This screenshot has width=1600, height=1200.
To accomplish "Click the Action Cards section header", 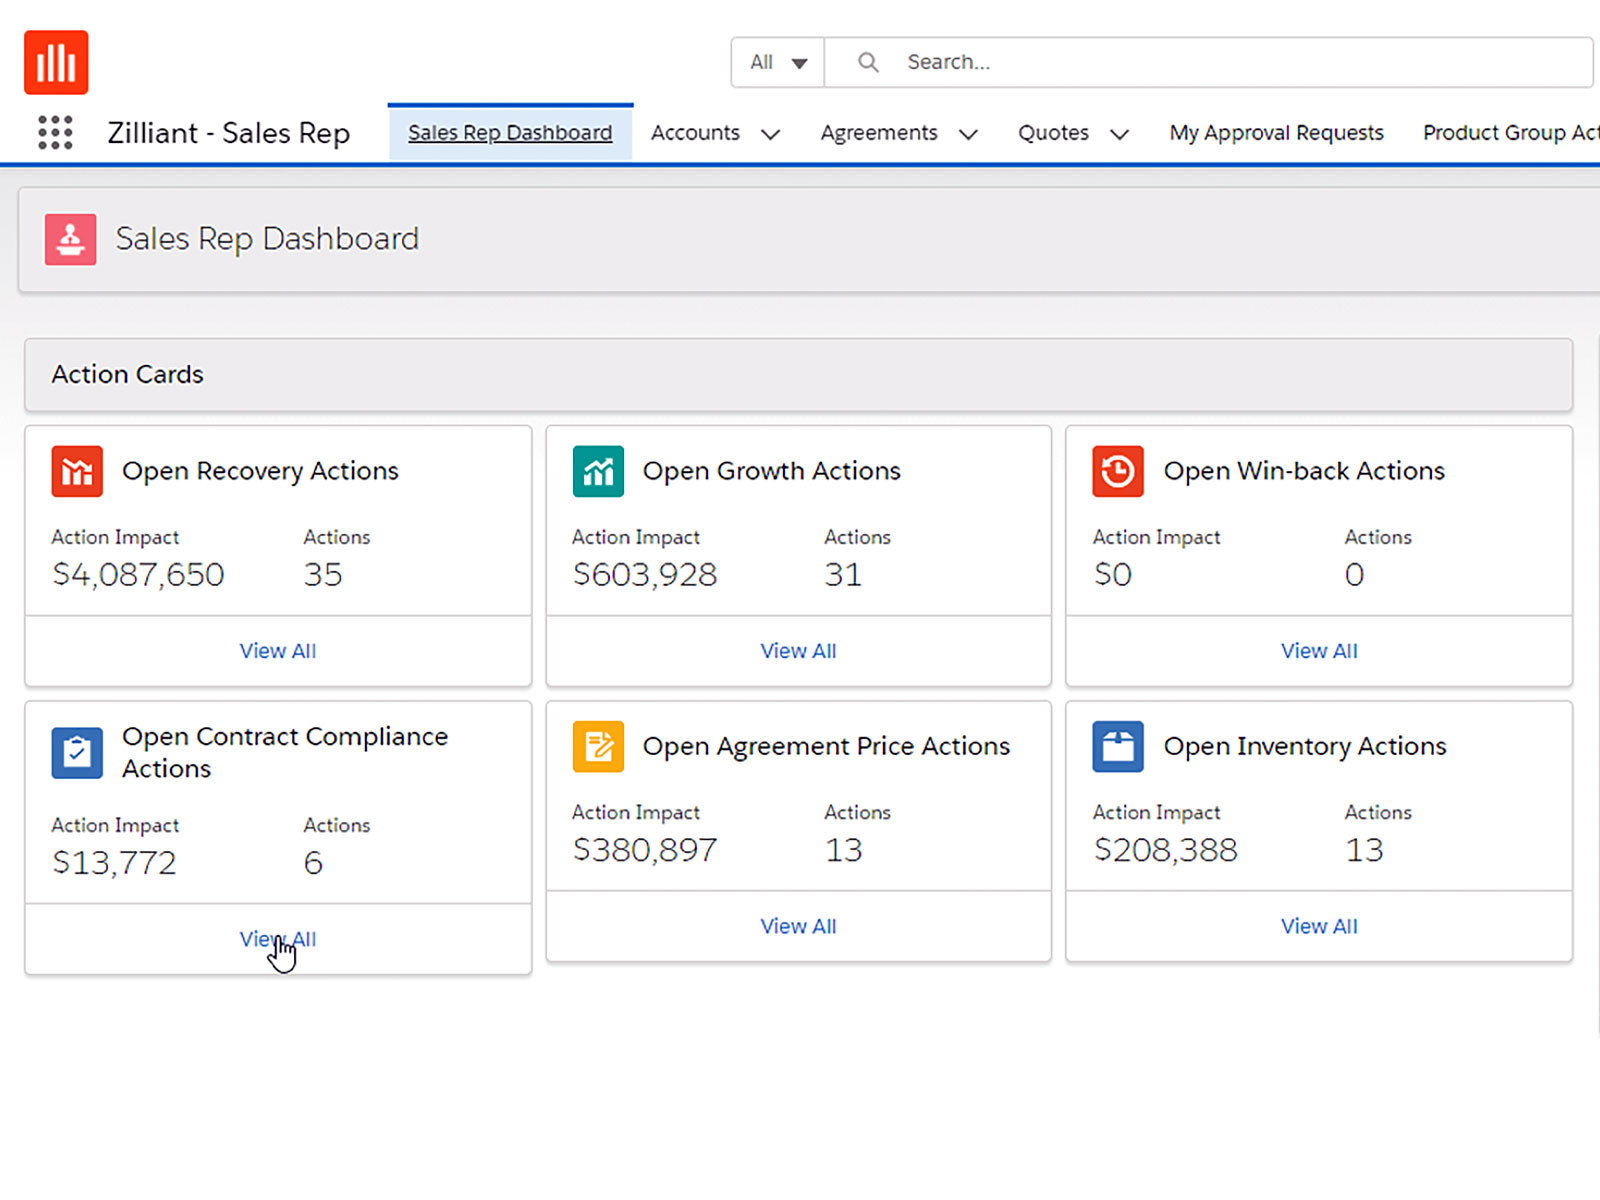I will tap(798, 375).
